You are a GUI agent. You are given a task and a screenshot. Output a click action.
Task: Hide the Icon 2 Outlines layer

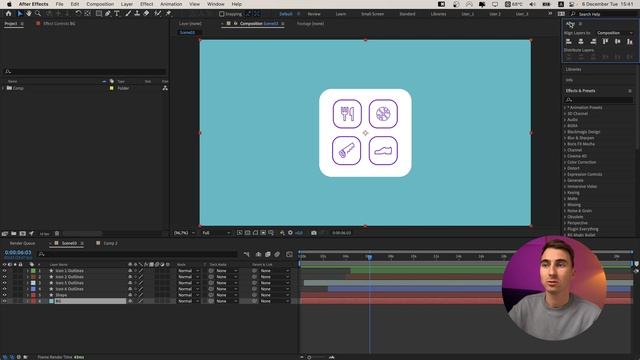(4, 277)
